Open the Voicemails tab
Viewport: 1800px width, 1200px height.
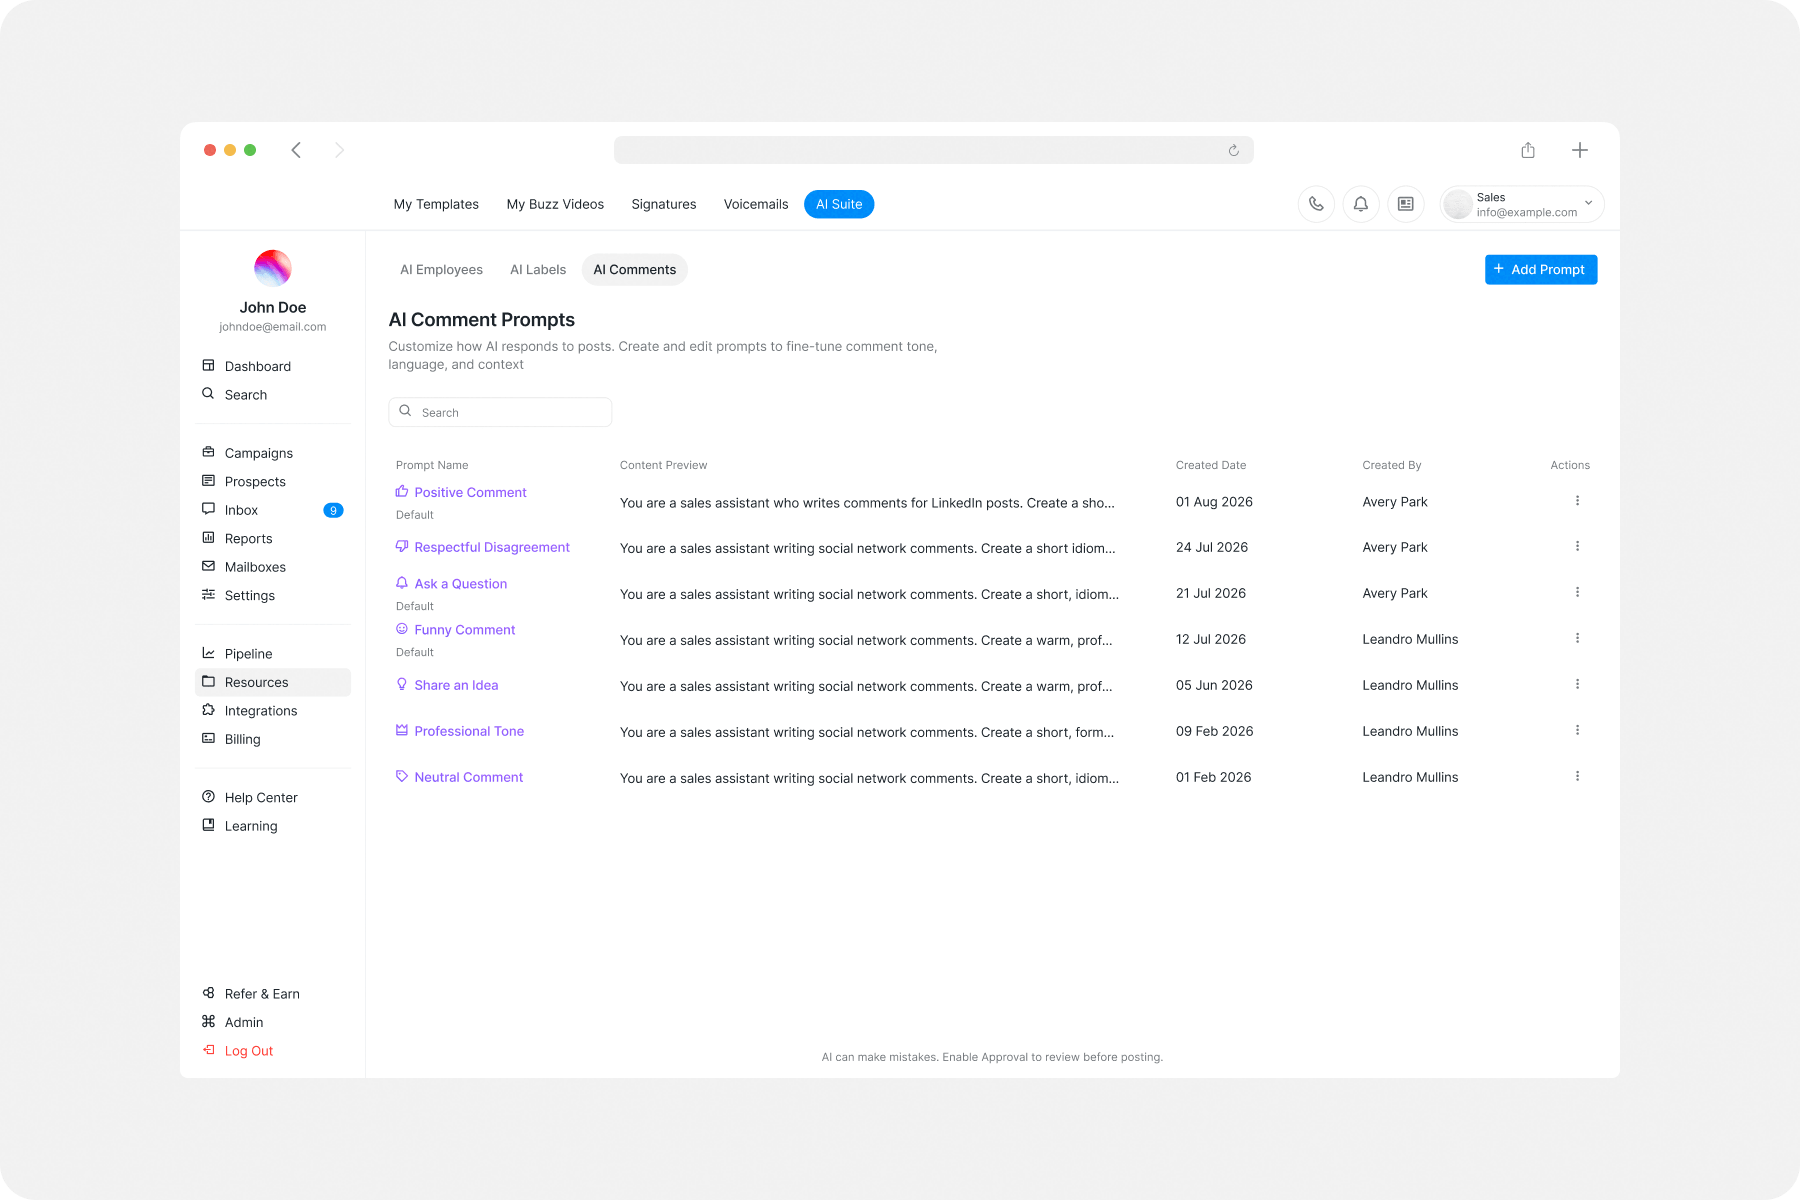point(756,204)
